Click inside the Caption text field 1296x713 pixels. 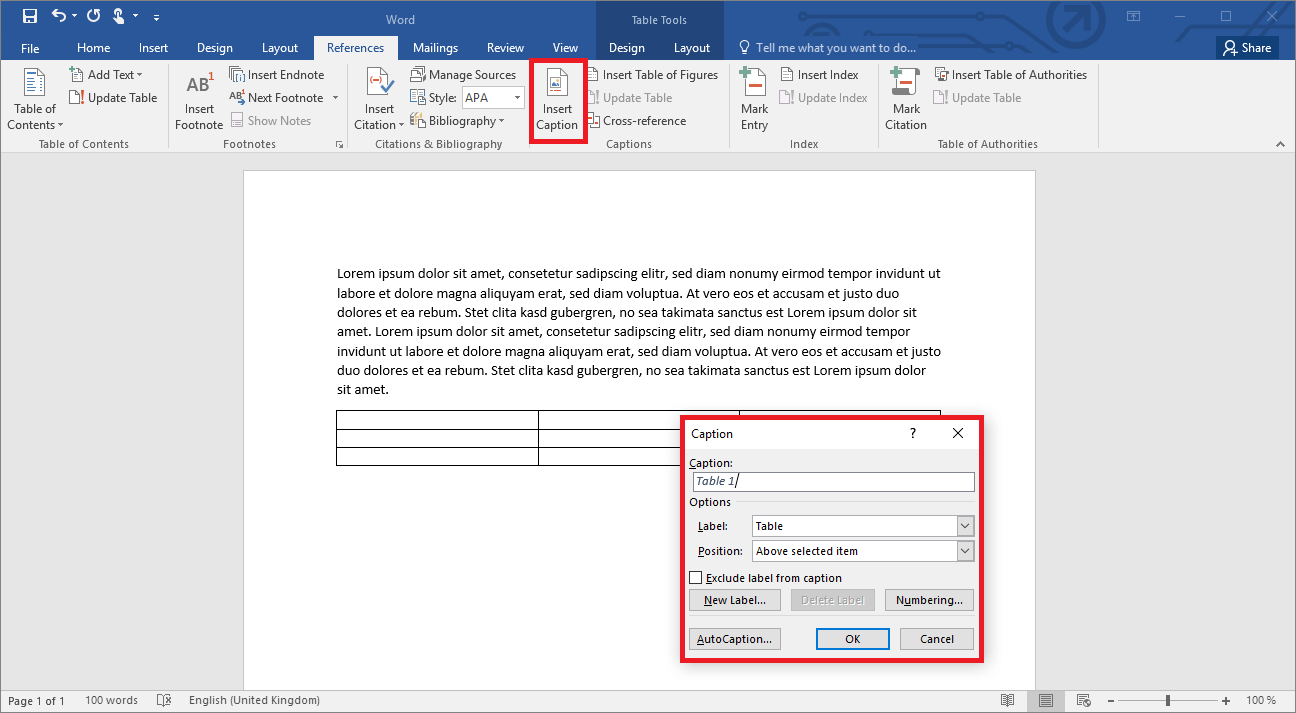click(833, 481)
